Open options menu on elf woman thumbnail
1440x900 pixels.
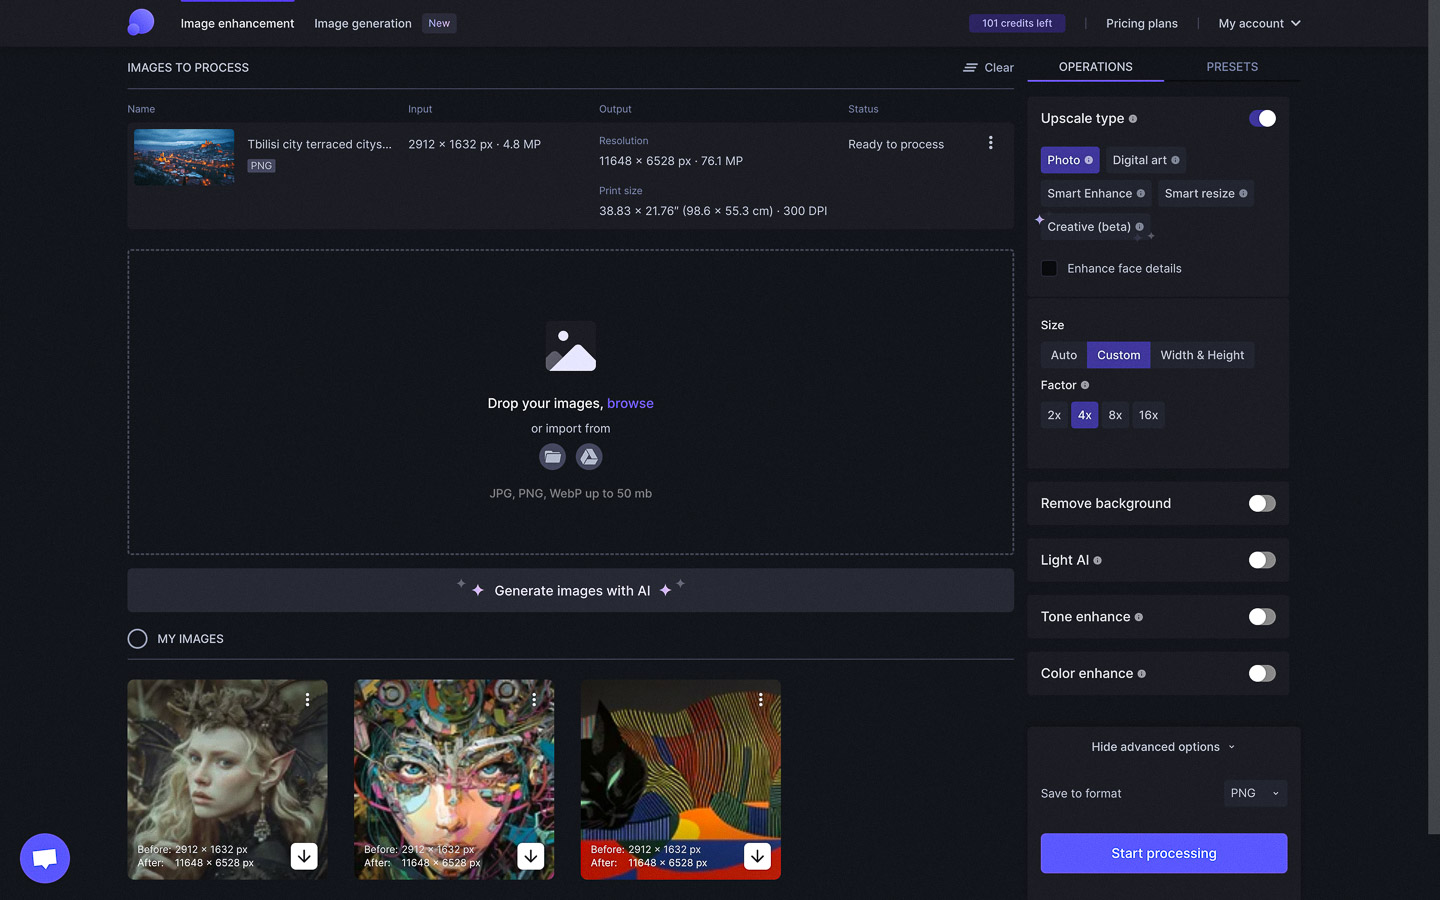click(307, 700)
